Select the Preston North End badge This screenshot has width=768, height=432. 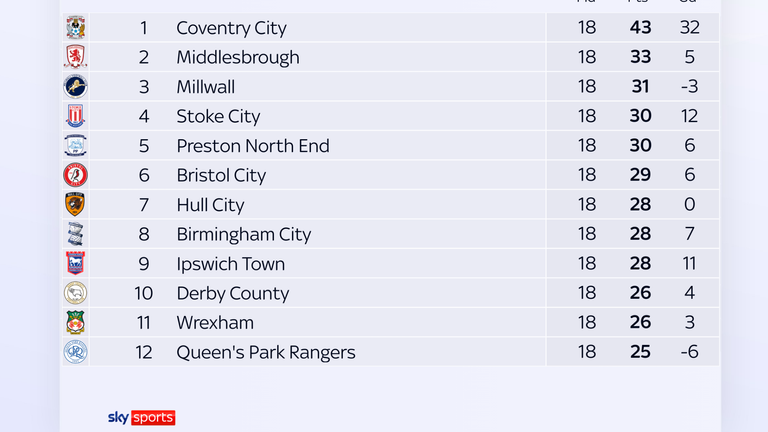coord(75,146)
